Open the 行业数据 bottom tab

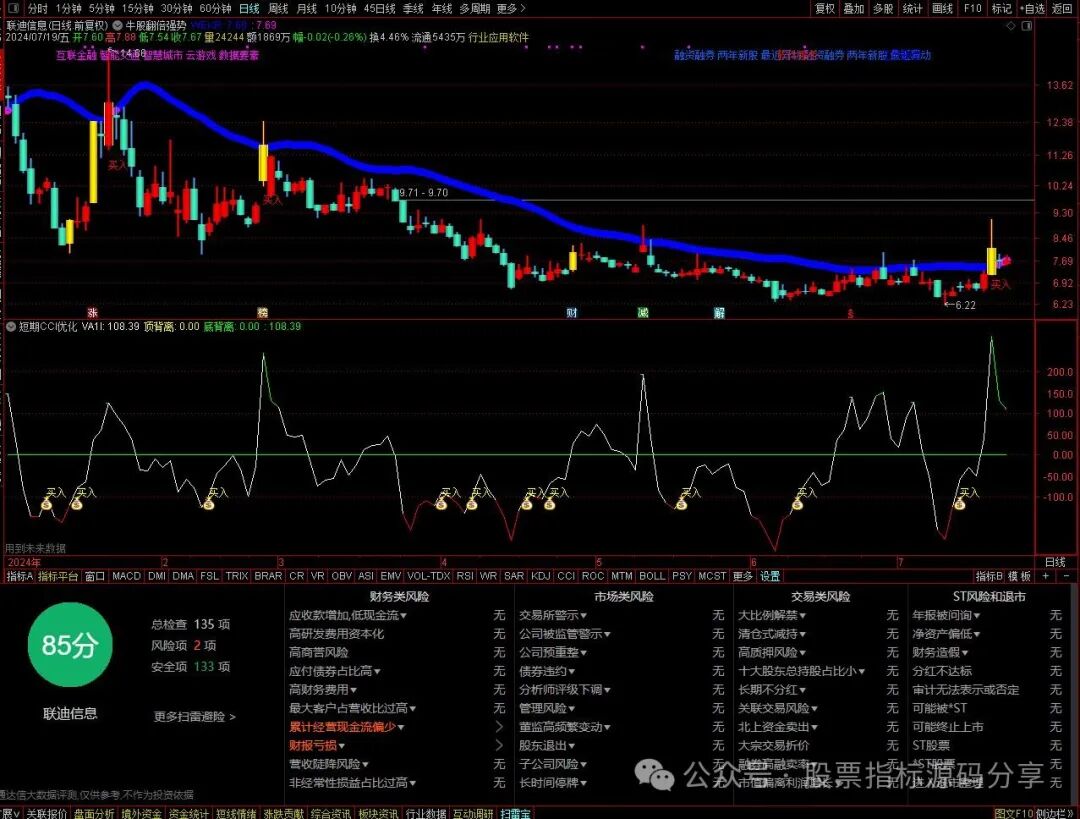point(426,813)
